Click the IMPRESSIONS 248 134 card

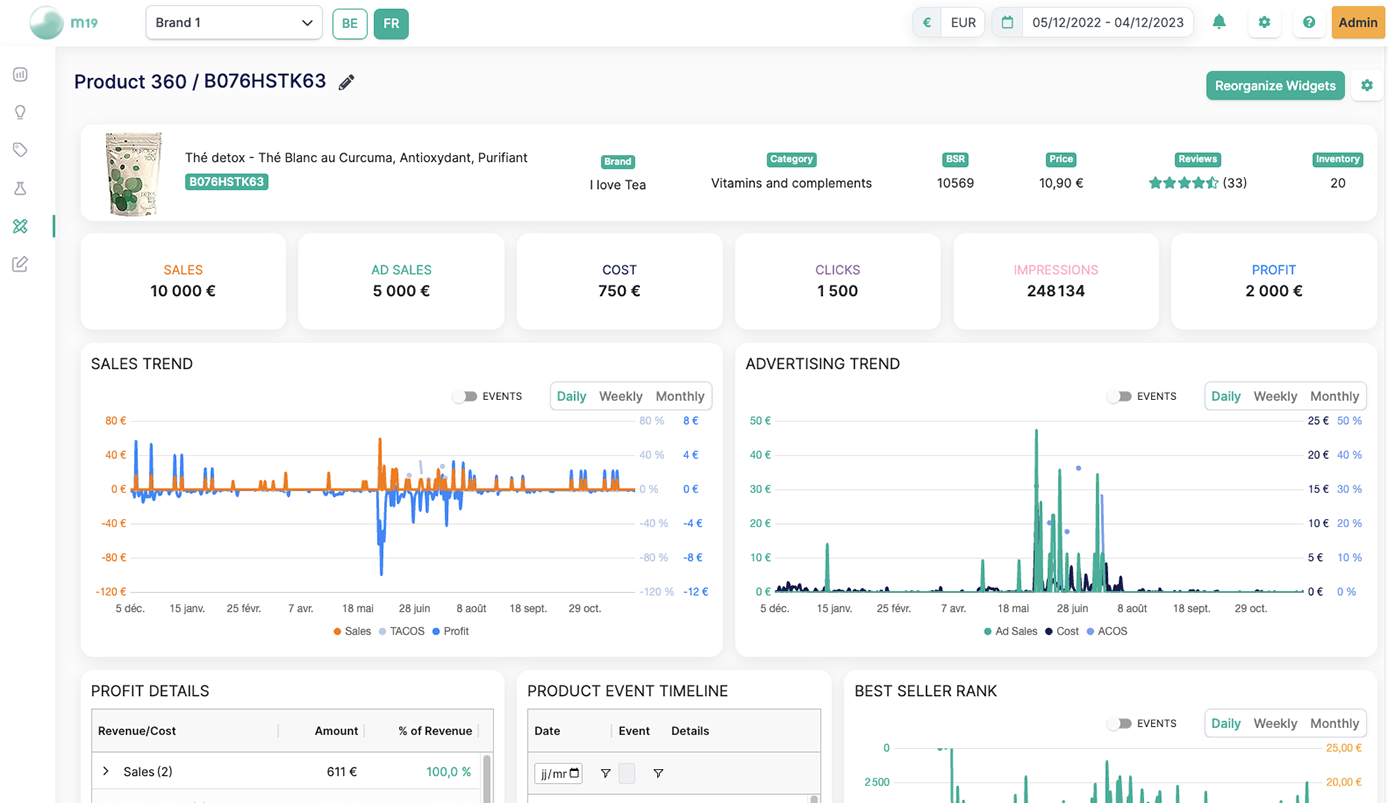pyautogui.click(x=1056, y=282)
